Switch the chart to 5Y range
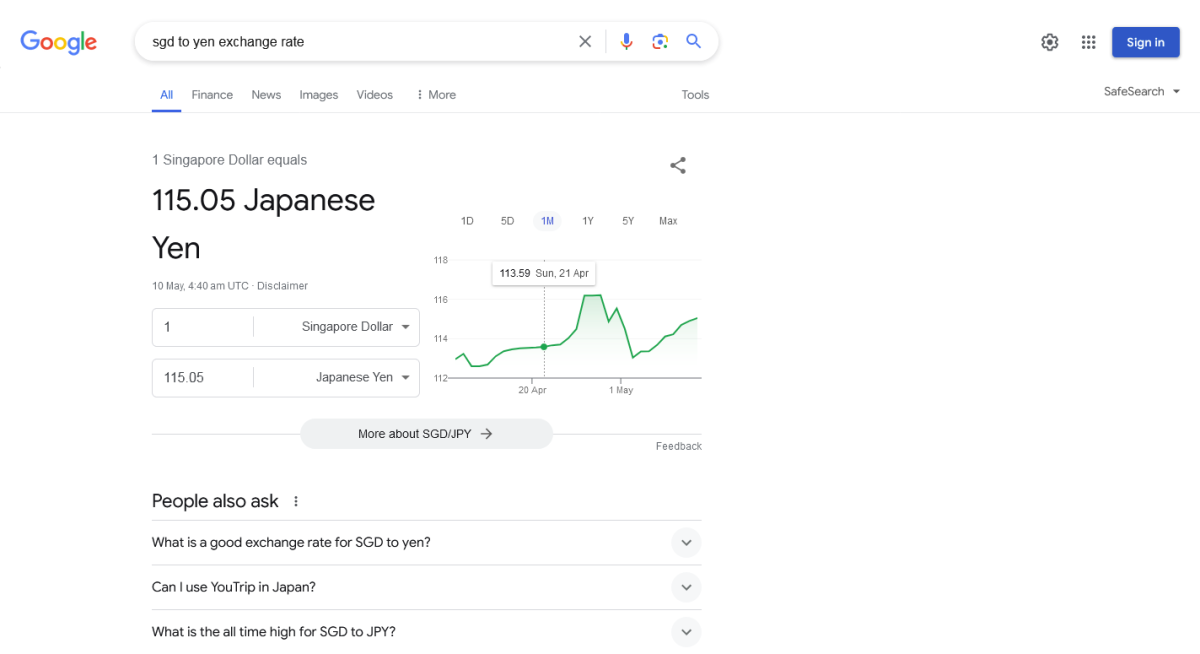The height and width of the screenshot is (654, 1200). pos(628,221)
